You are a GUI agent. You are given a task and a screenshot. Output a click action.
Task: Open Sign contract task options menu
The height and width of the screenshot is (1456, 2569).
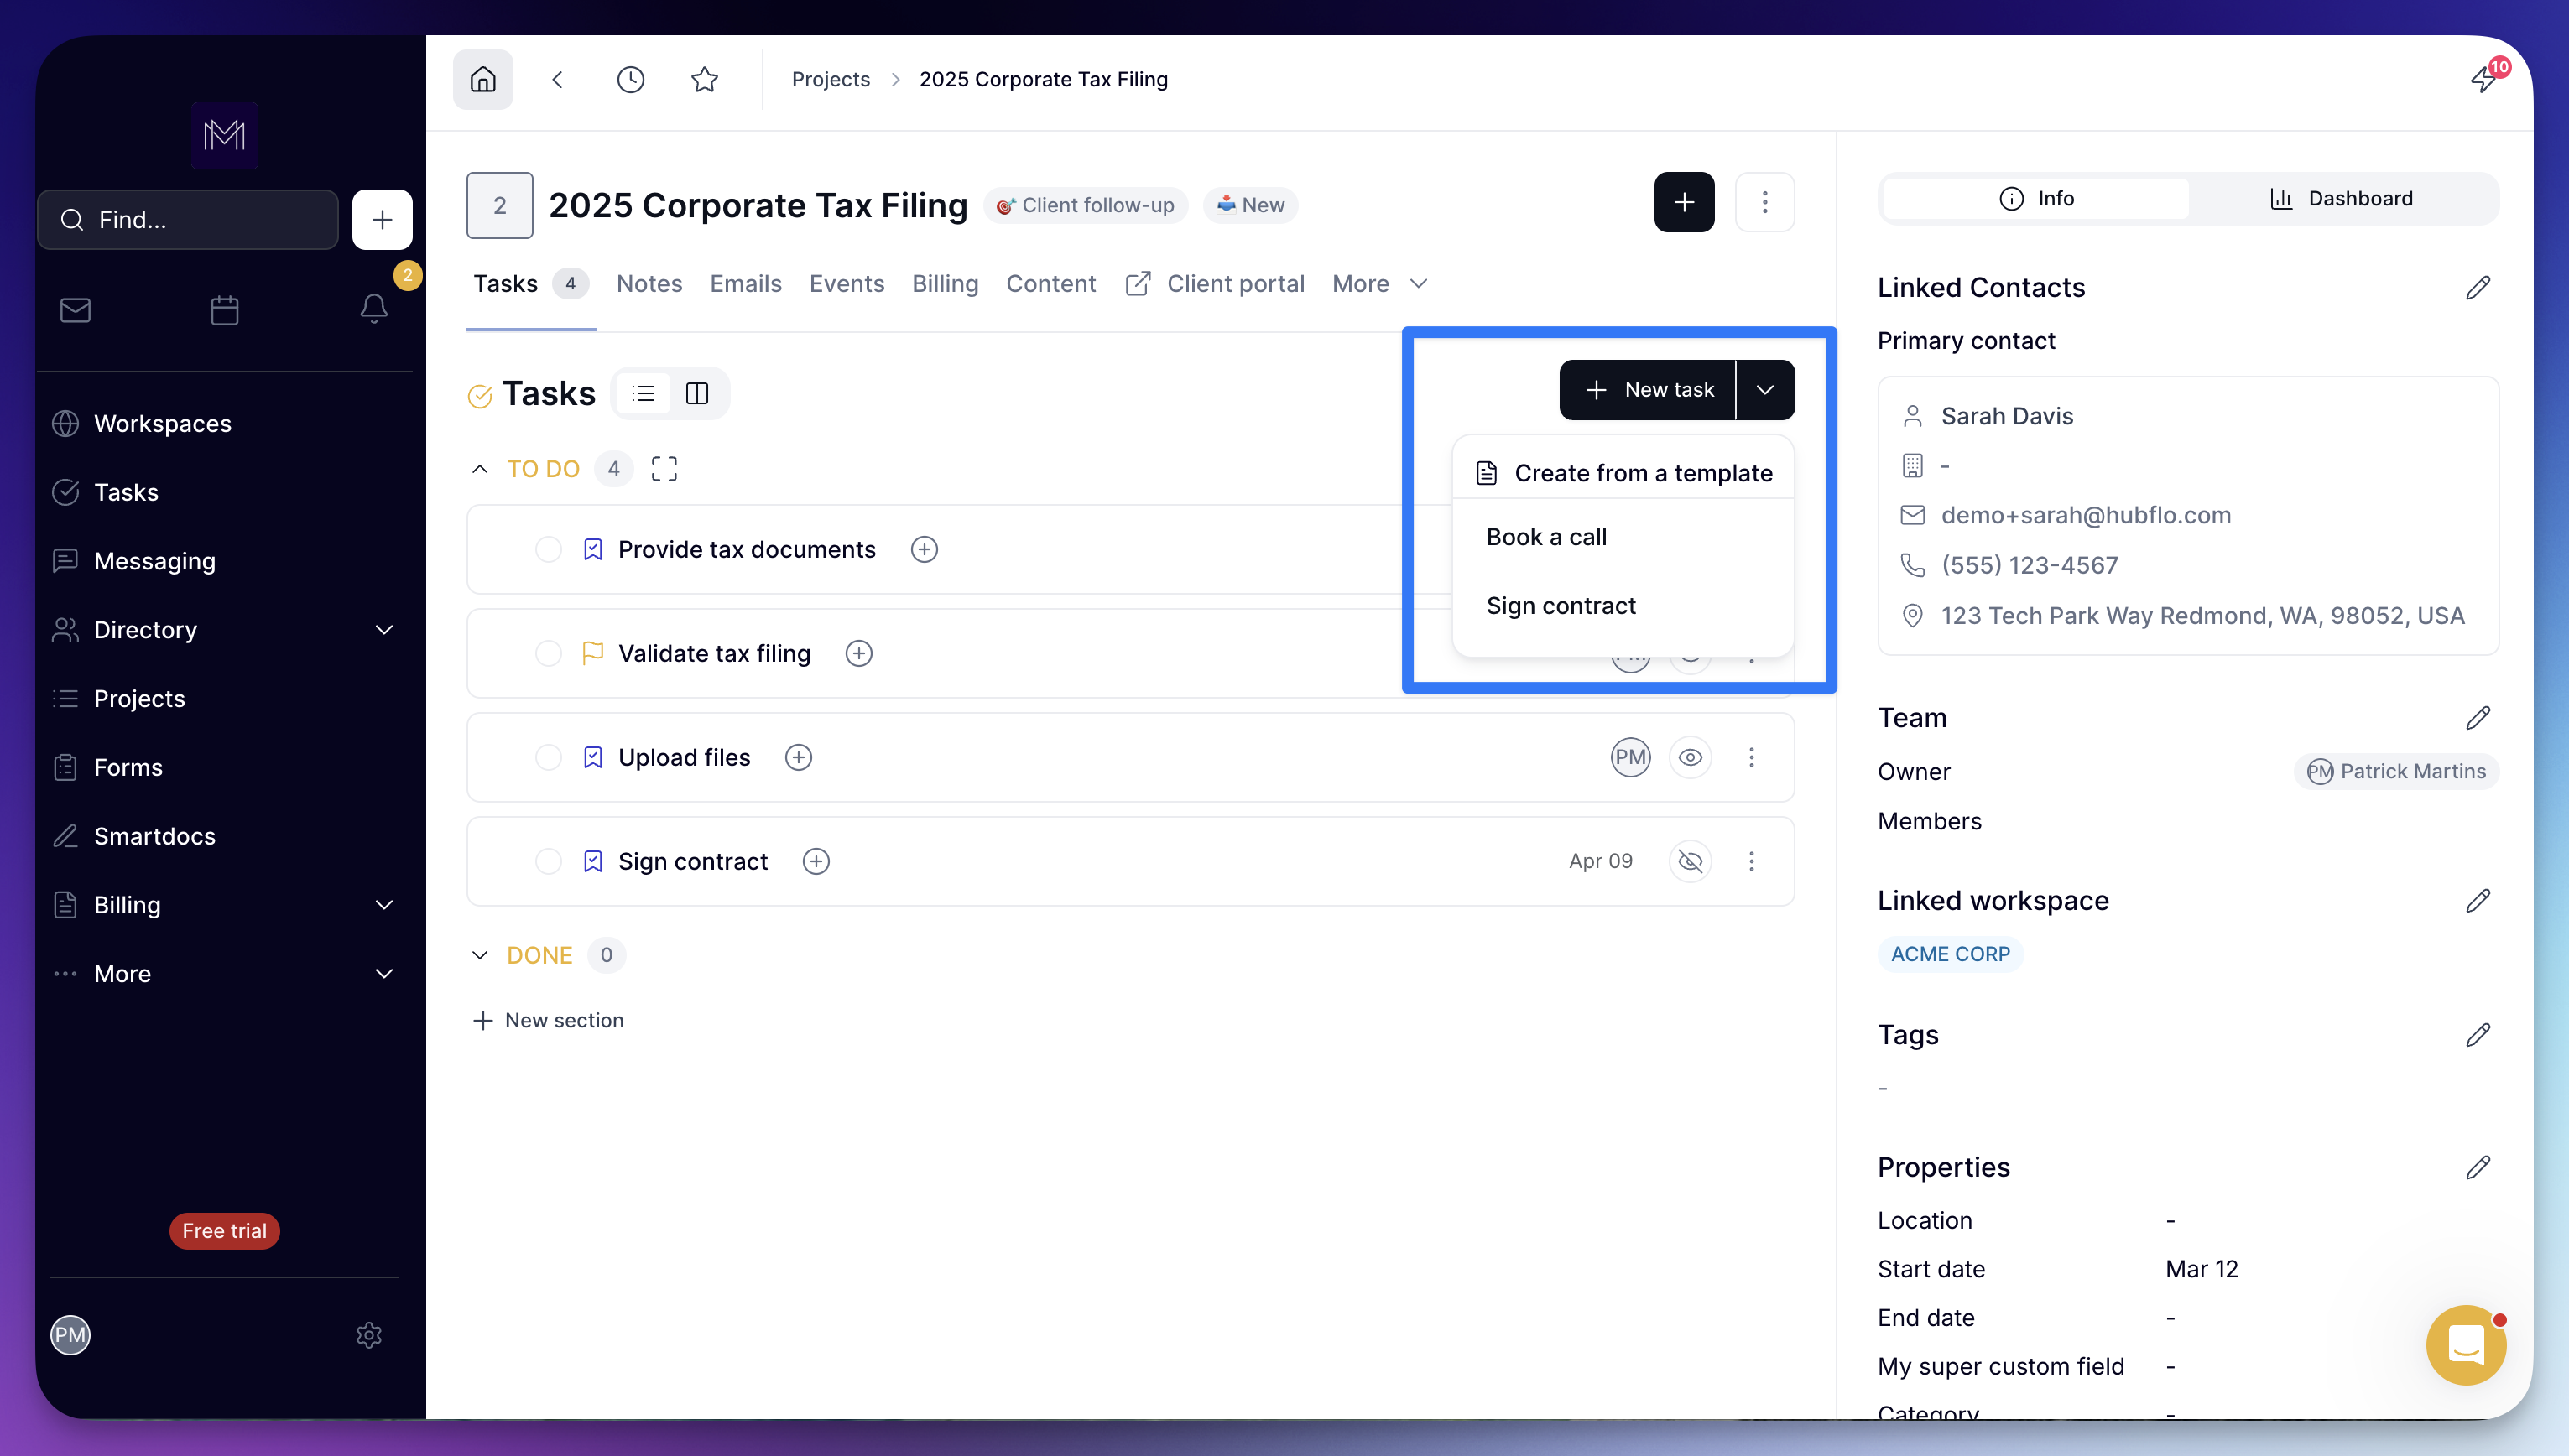coord(1751,861)
